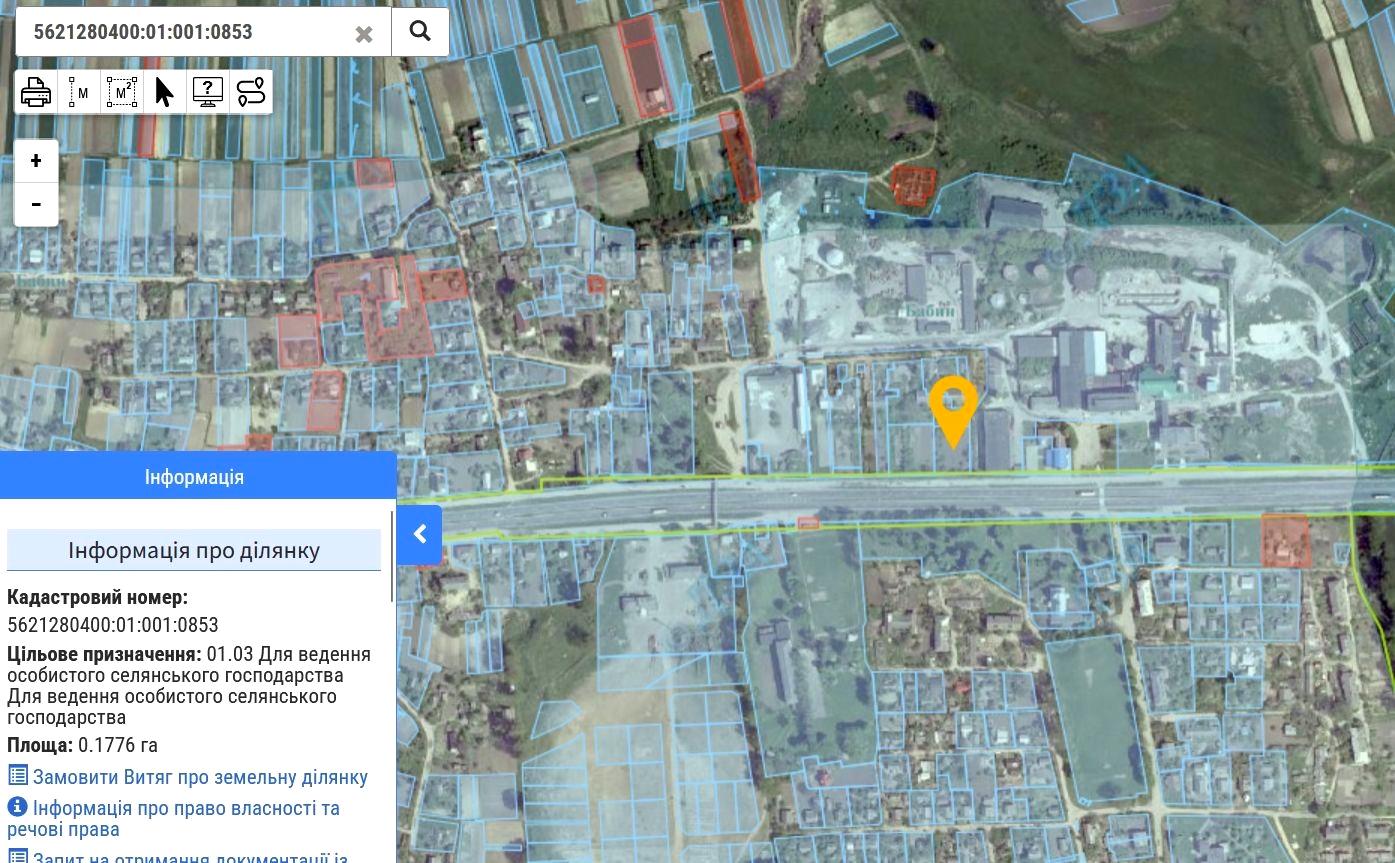Select the red parcel near the highway's right end
Image resolution: width=1395 pixels, height=863 pixels.
pyautogui.click(x=1285, y=541)
